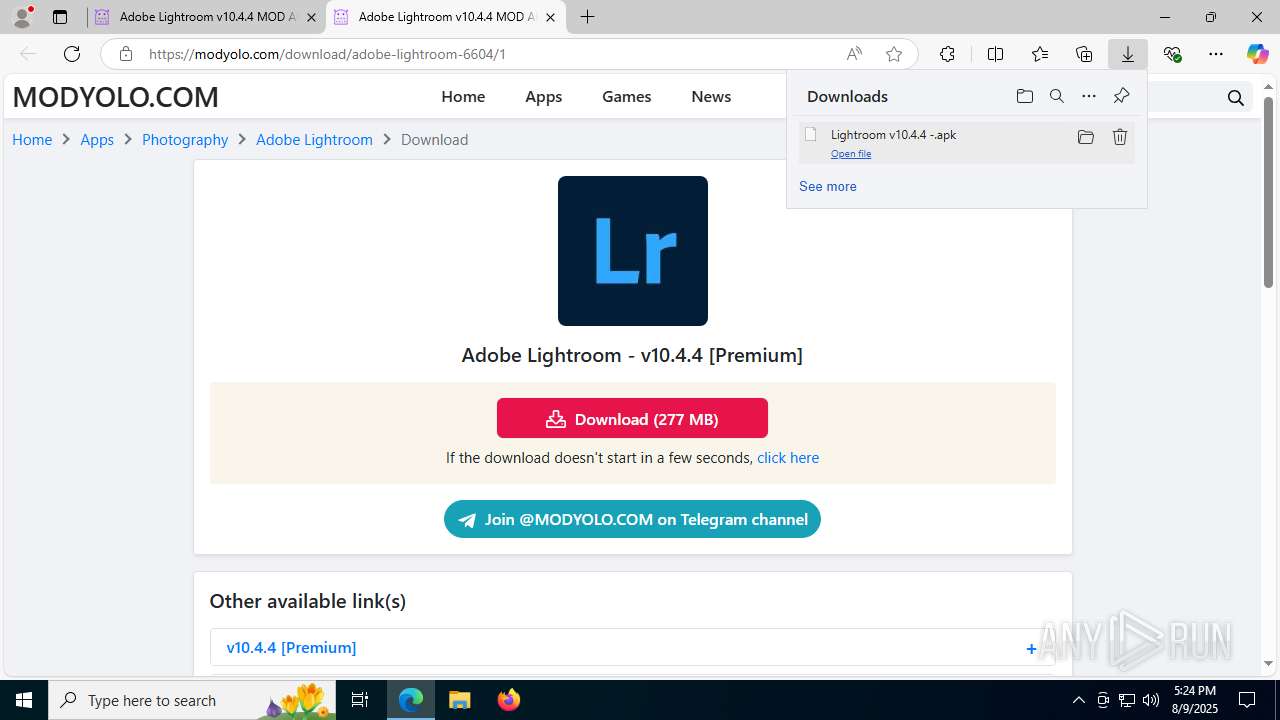Open Favorites list icon
This screenshot has width=1280, height=720.
(1040, 54)
